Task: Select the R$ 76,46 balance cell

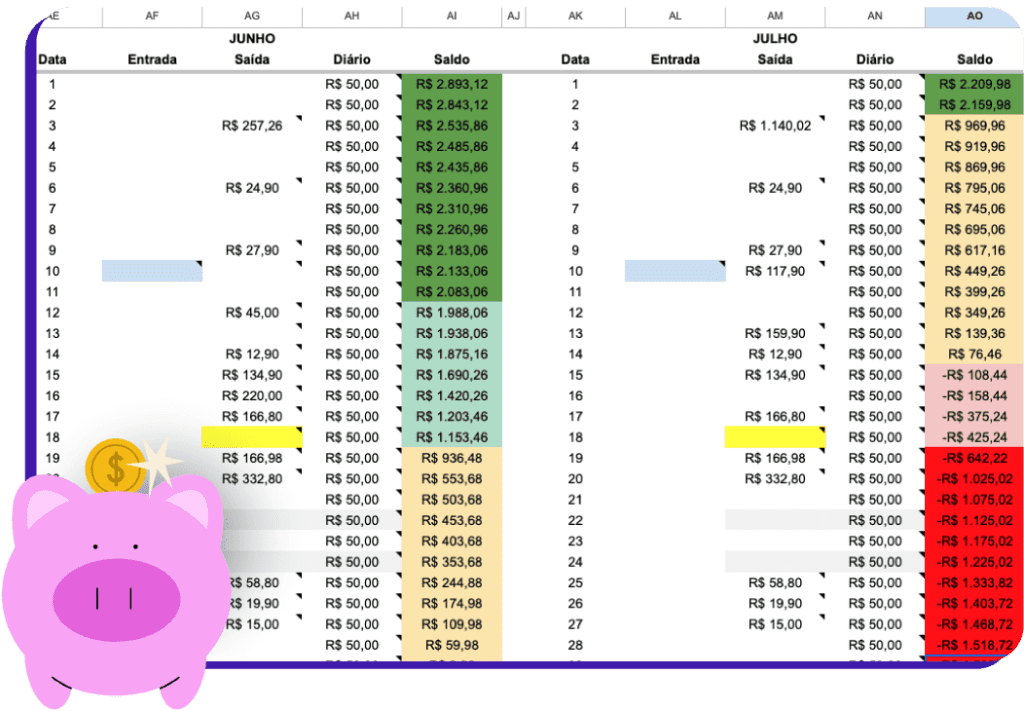Action: 974,354
